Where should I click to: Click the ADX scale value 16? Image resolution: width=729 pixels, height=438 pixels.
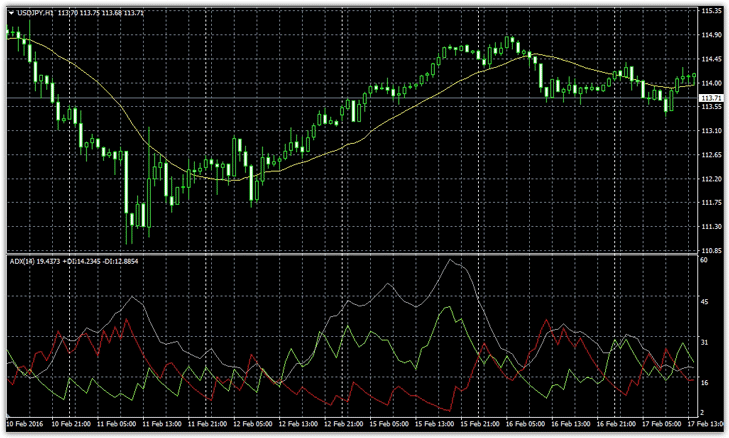point(704,383)
